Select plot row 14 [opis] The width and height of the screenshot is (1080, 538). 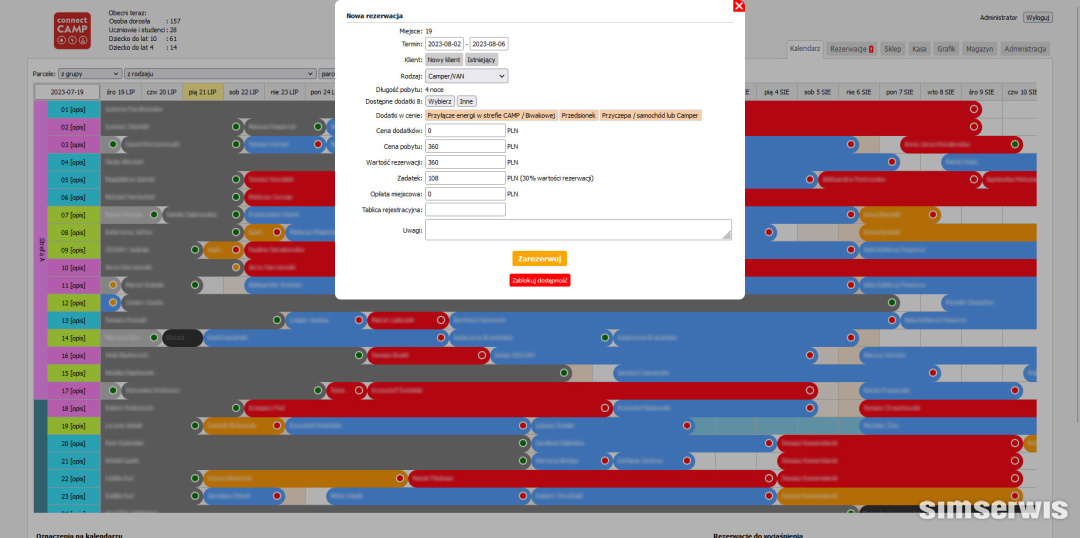coord(74,338)
